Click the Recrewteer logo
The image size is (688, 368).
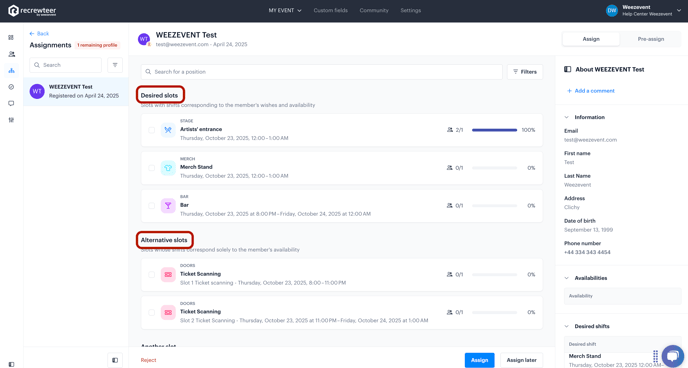tap(32, 11)
